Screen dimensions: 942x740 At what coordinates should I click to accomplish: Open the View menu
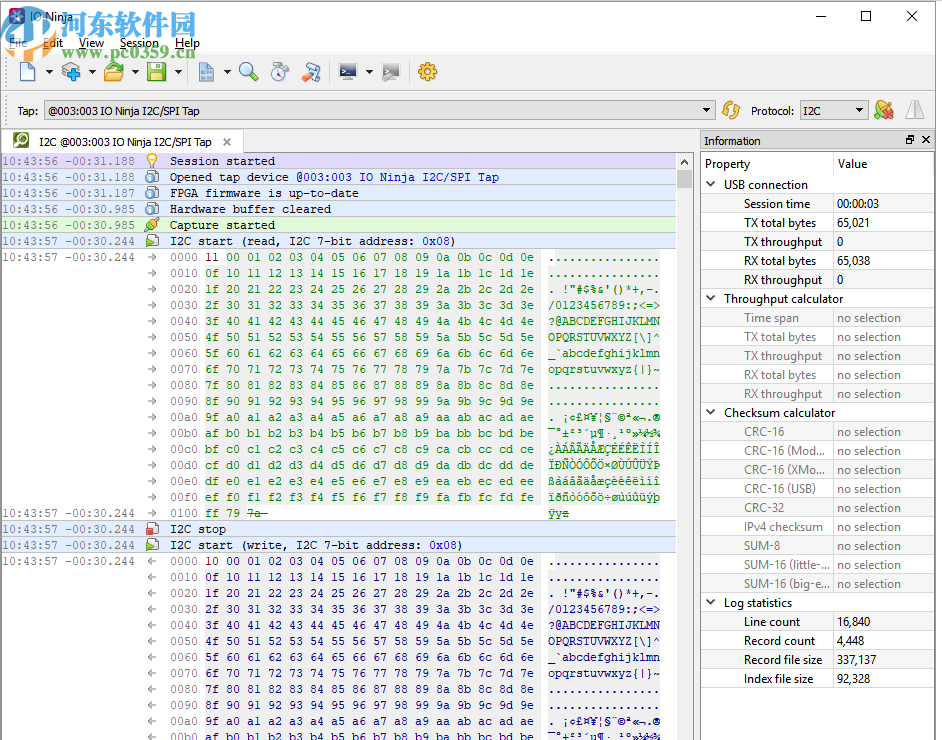click(91, 43)
